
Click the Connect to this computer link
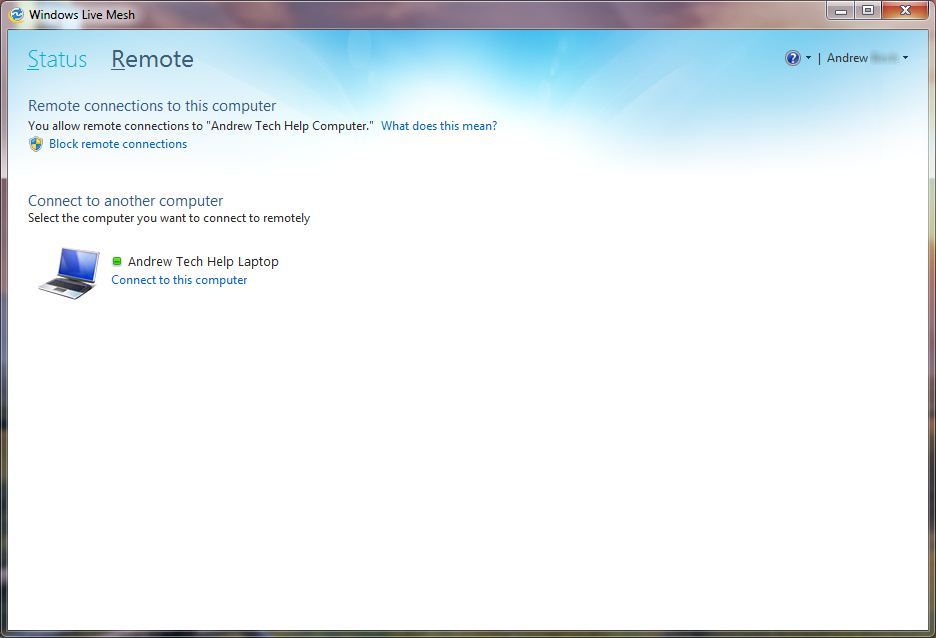179,280
